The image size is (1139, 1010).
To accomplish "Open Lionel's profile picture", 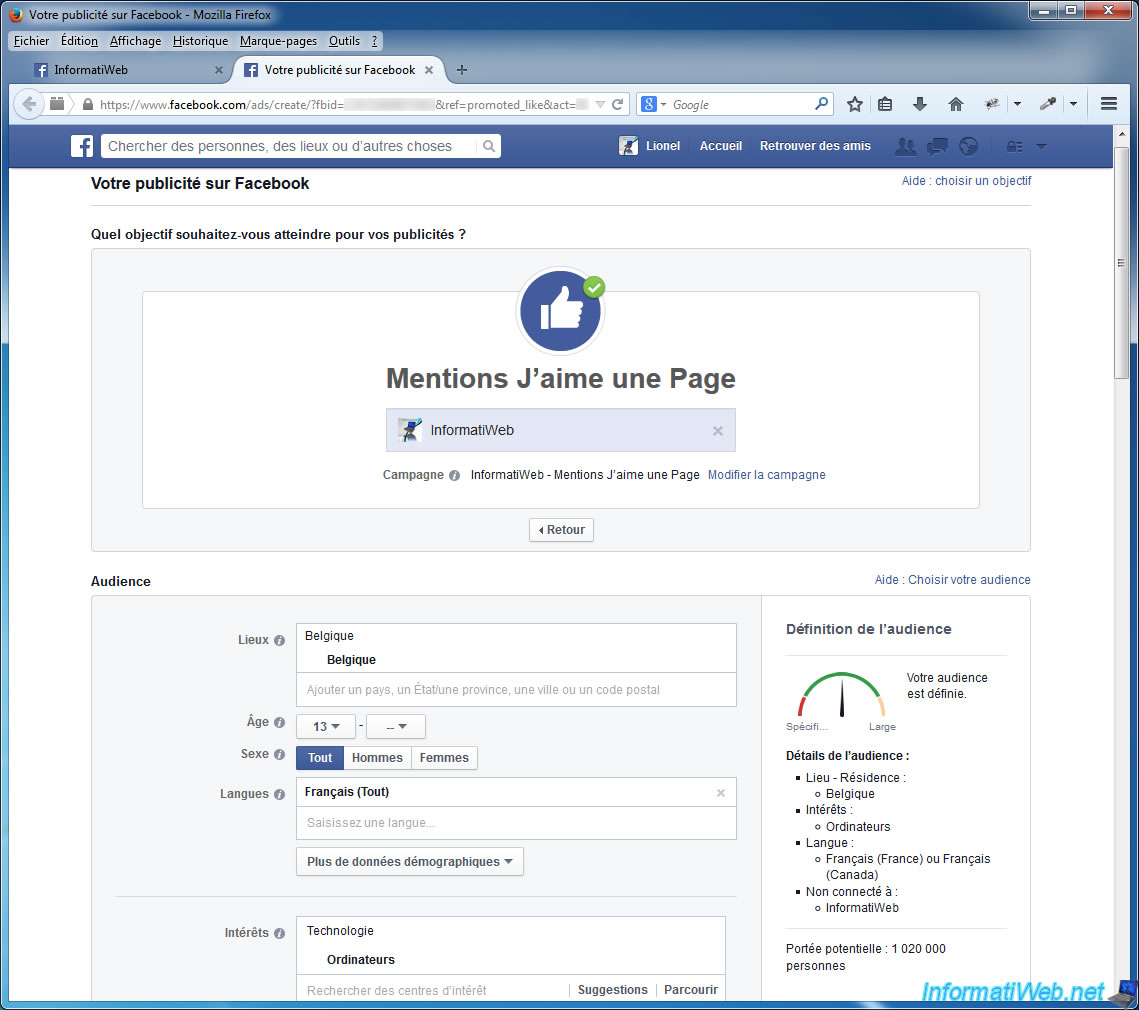I will pyautogui.click(x=628, y=146).
